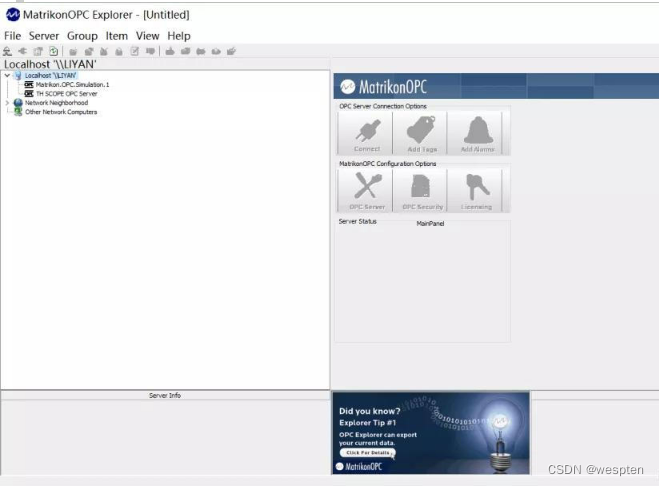Click the Other Network Computers icon
This screenshot has height=486, width=659.
click(x=18, y=112)
